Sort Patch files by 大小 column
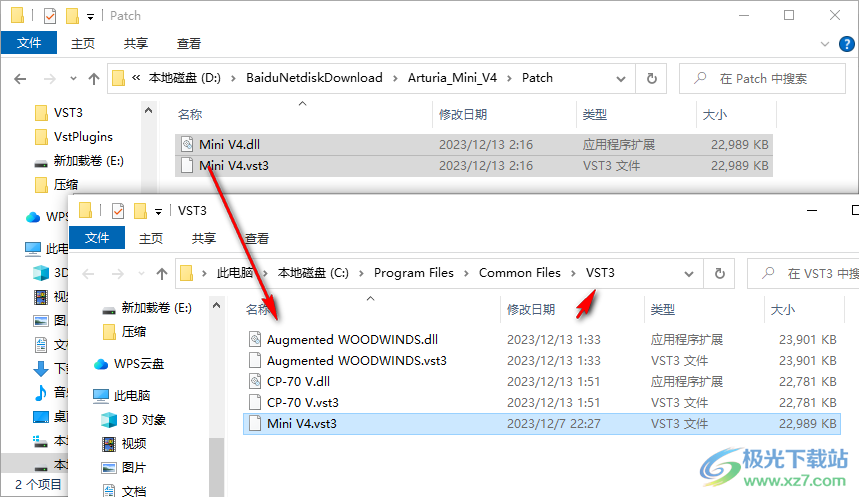The width and height of the screenshot is (859, 497). pos(715,115)
